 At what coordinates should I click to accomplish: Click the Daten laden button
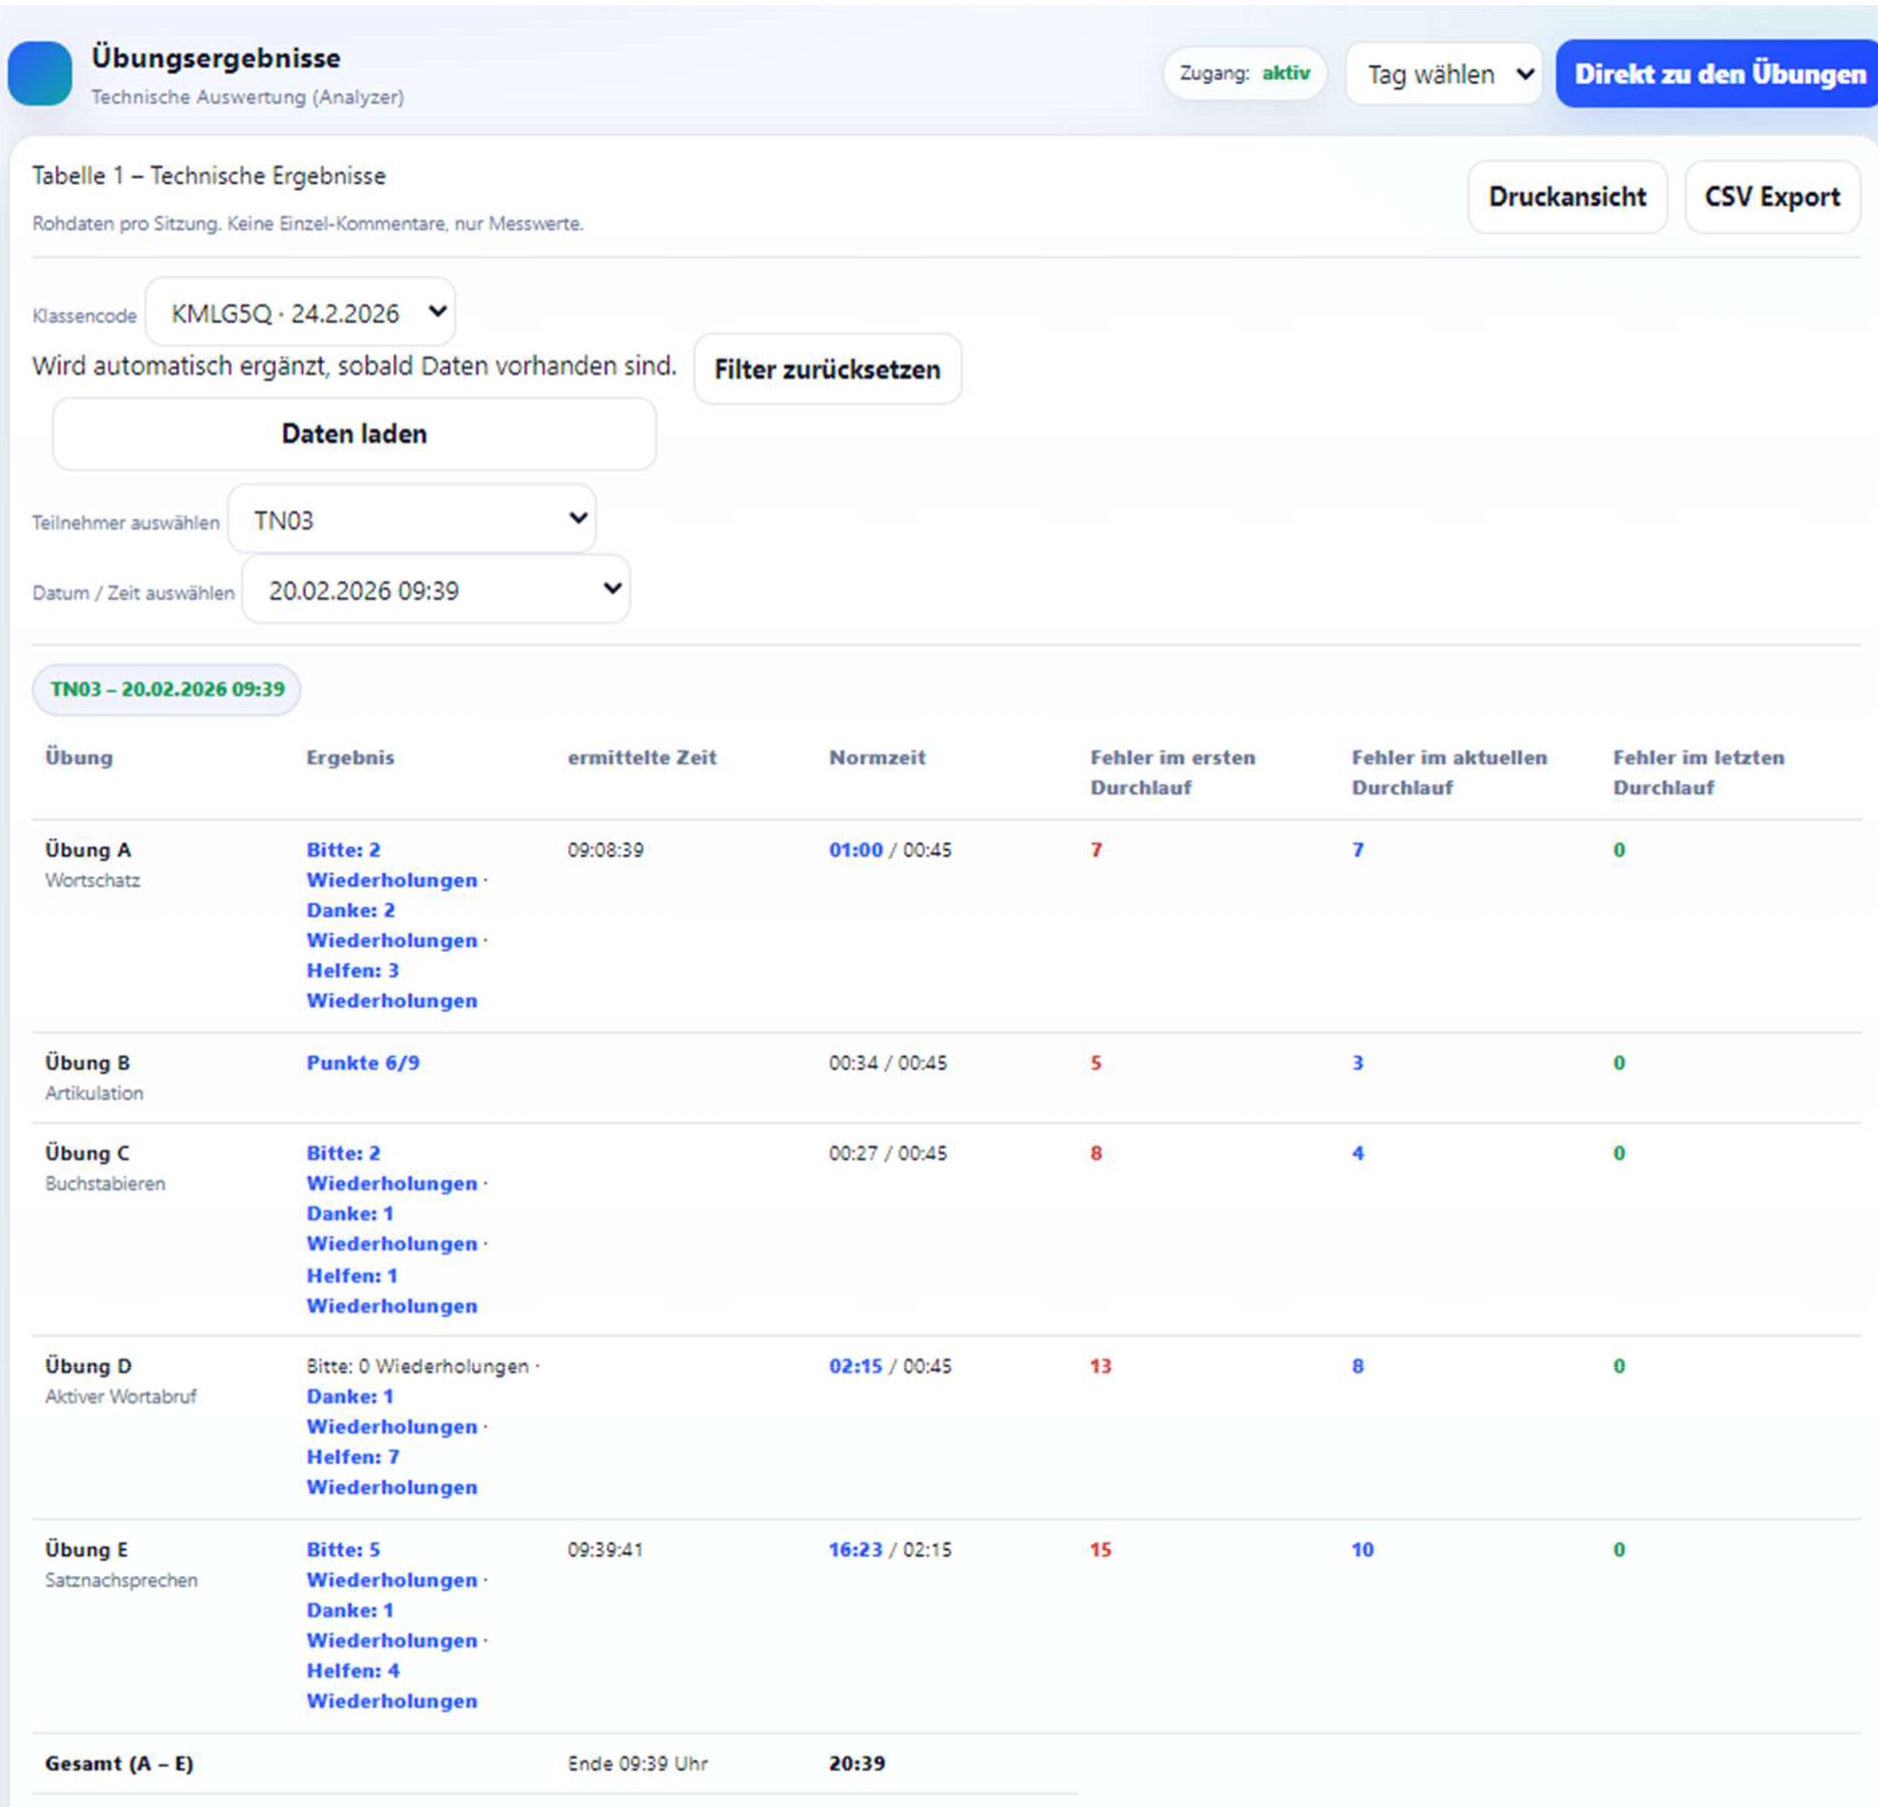coord(354,434)
